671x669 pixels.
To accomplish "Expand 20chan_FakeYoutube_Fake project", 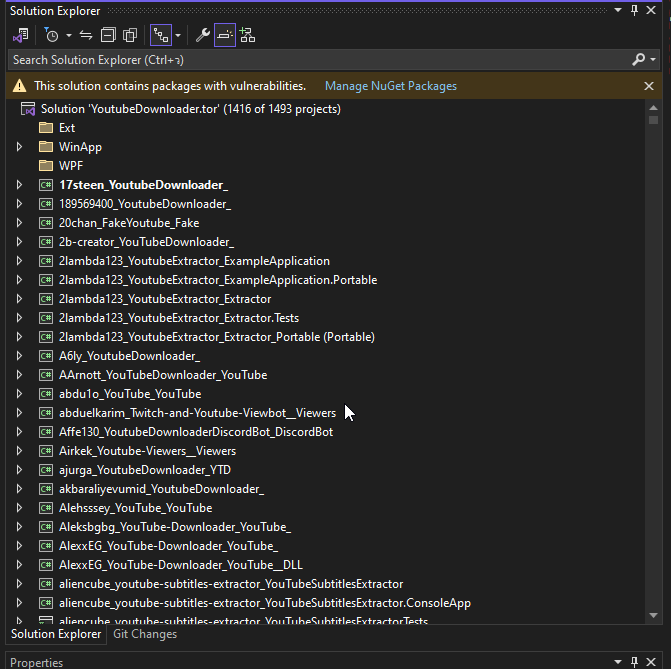I will pyautogui.click(x=19, y=223).
